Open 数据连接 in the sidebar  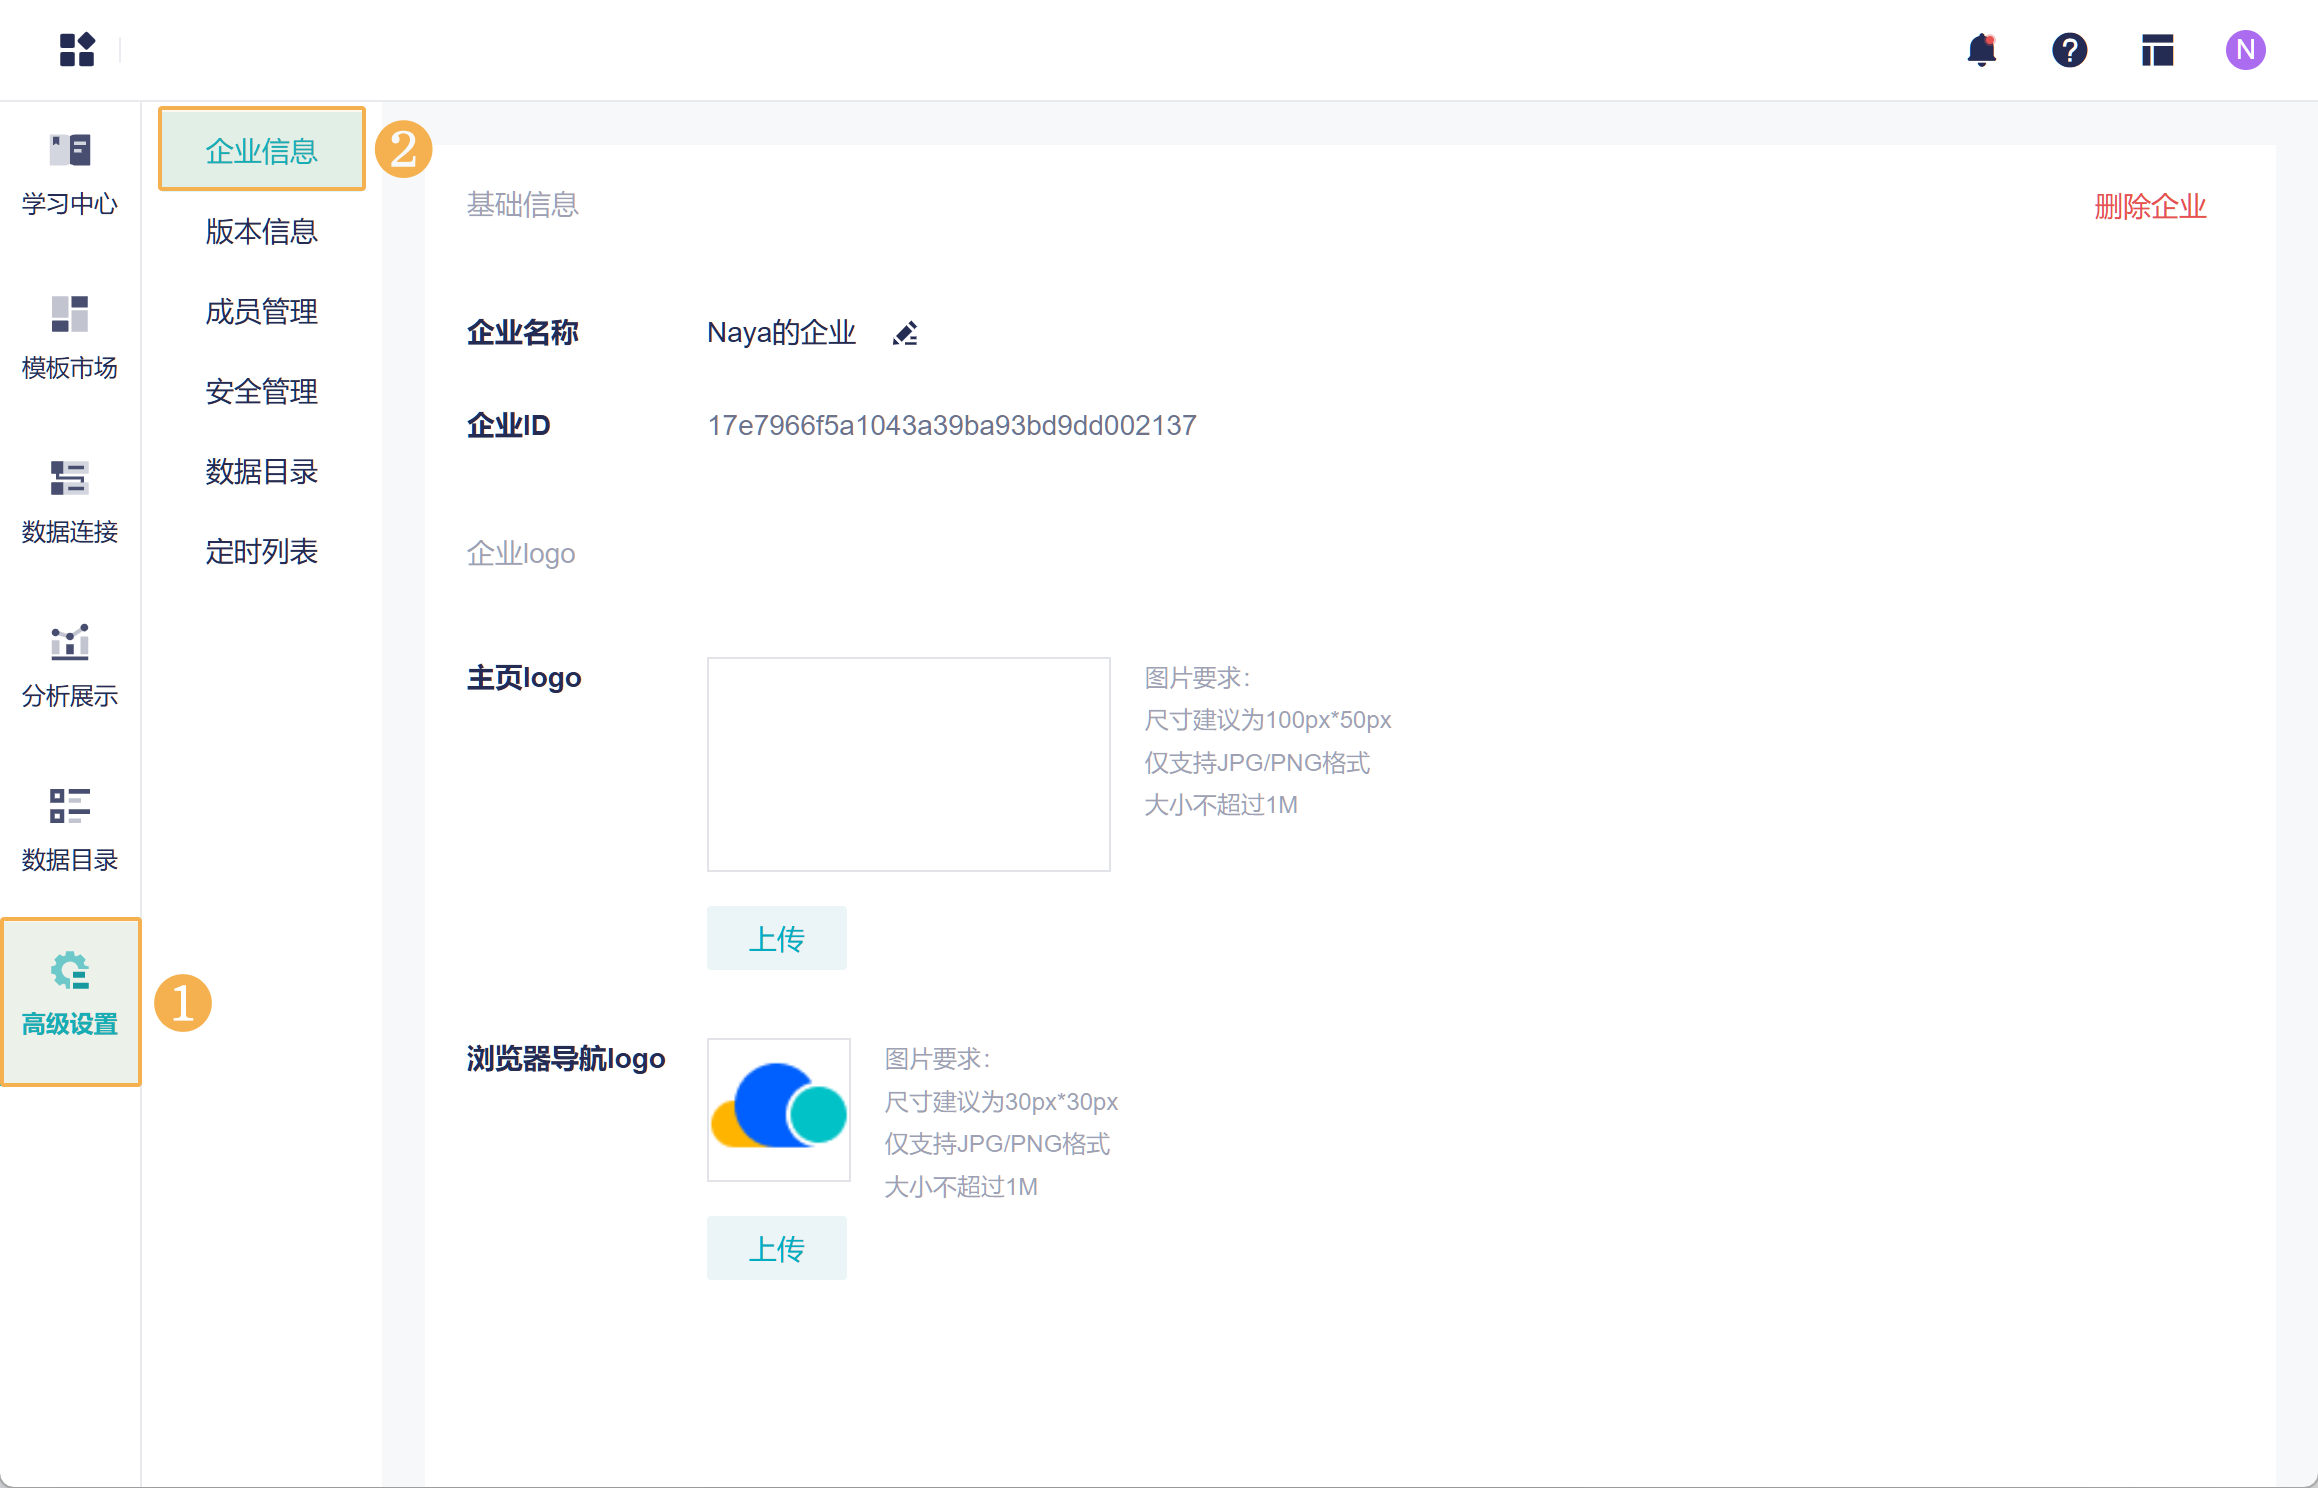(70, 503)
